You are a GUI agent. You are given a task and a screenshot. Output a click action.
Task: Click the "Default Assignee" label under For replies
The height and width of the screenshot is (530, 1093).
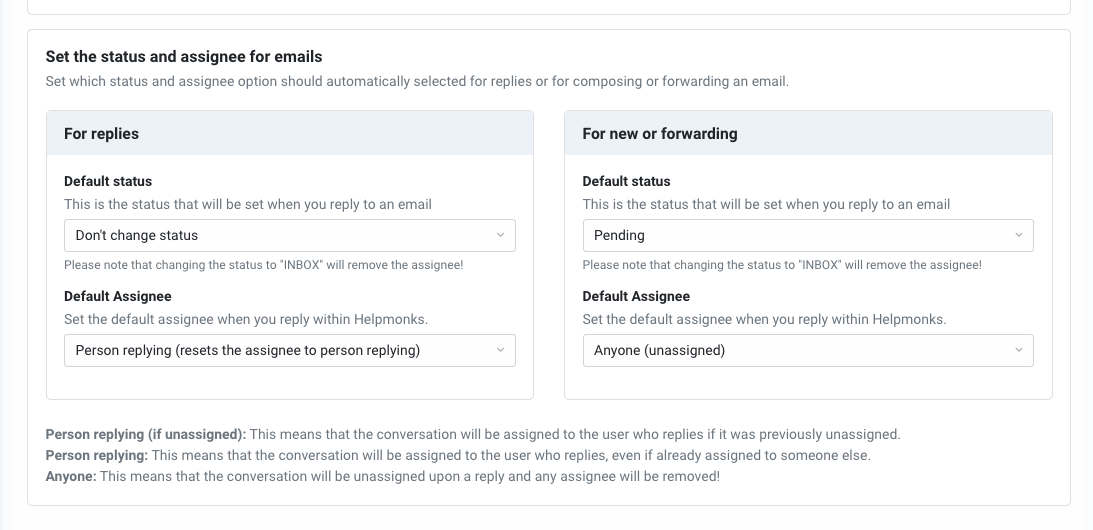click(x=118, y=296)
